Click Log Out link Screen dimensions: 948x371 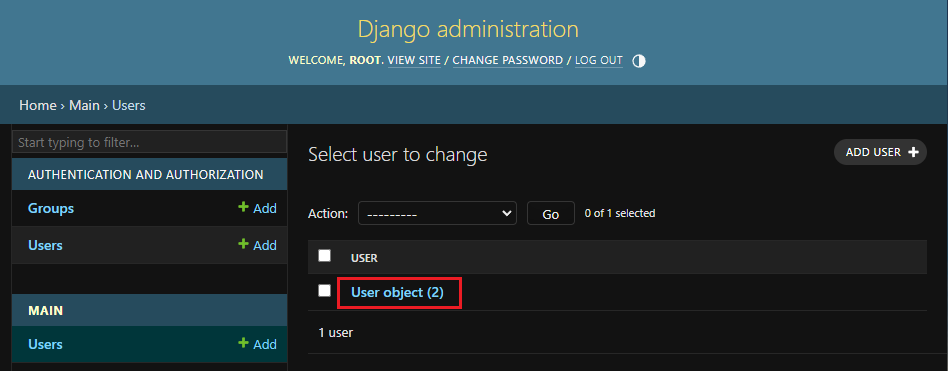[599, 60]
